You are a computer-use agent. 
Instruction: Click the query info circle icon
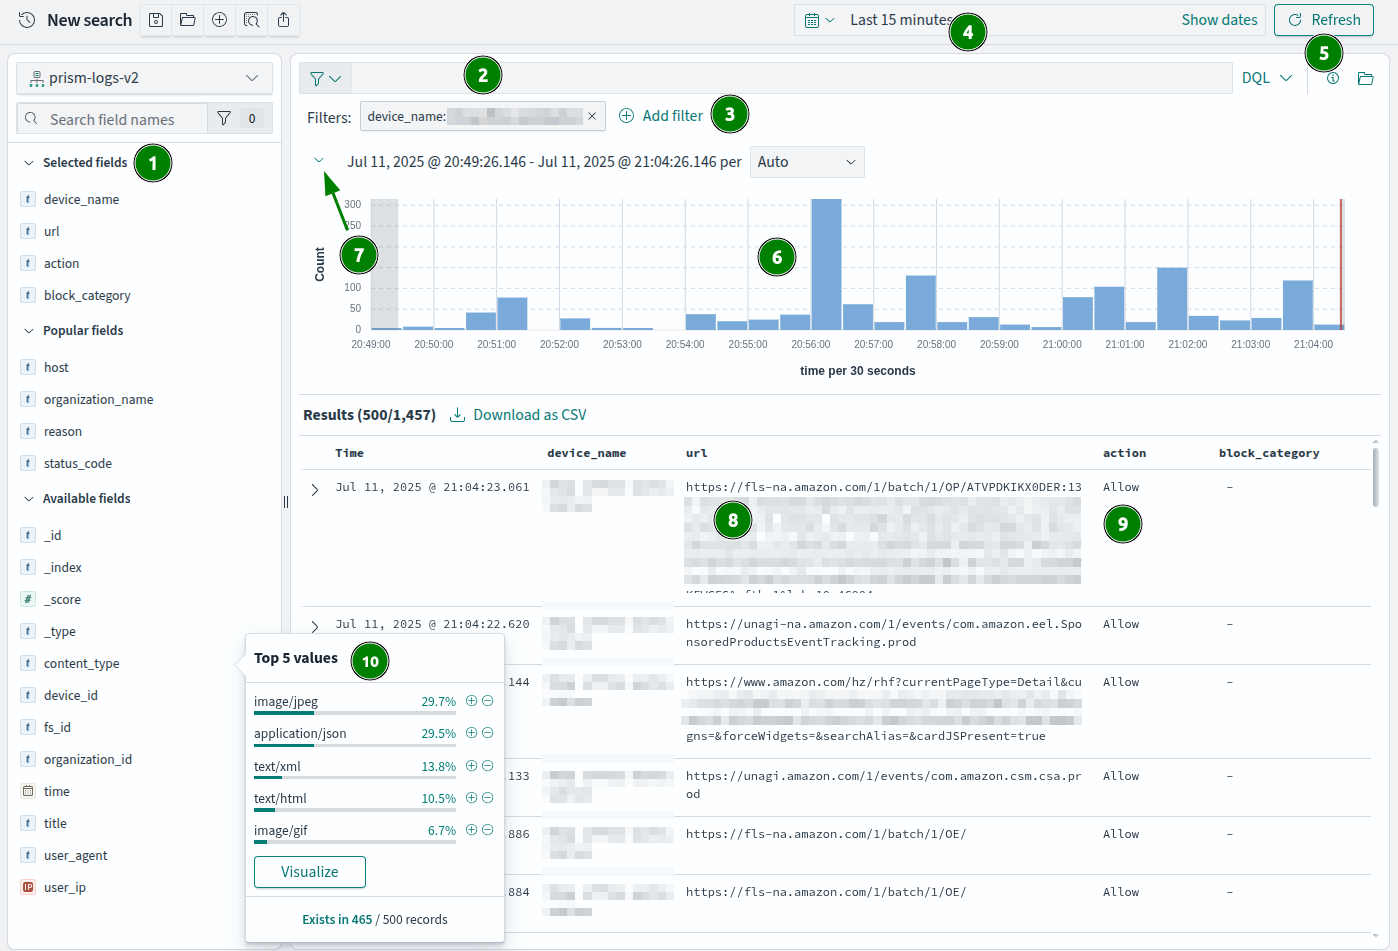pyautogui.click(x=1333, y=78)
